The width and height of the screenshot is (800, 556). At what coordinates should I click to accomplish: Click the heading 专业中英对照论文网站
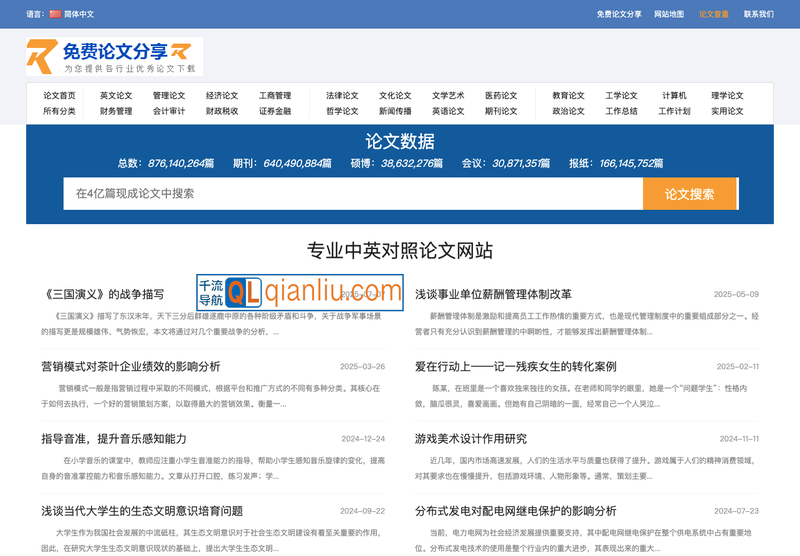400,250
